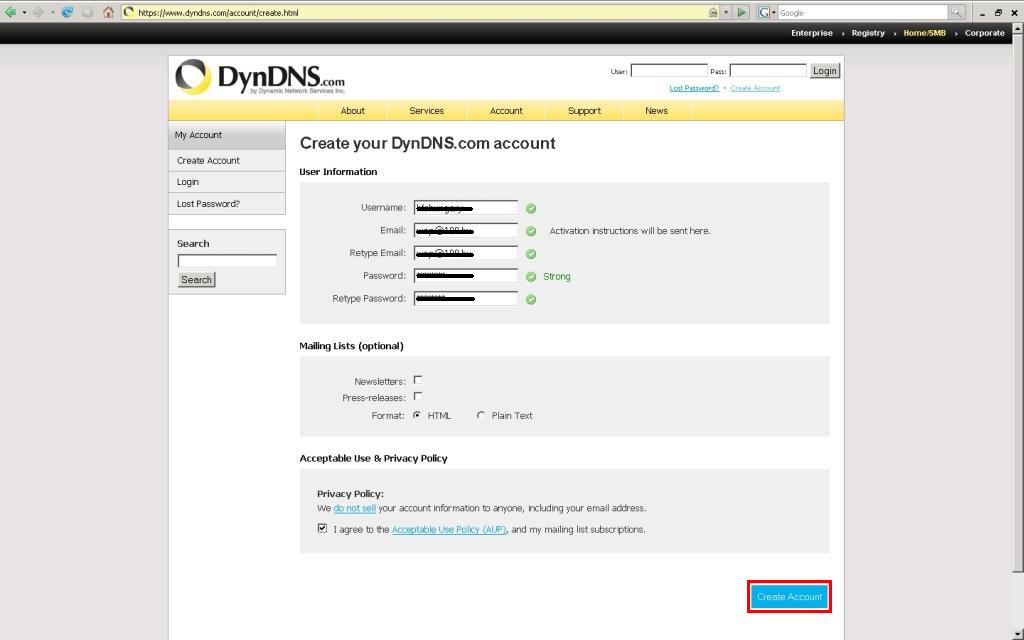The height and width of the screenshot is (640, 1024).
Task: Click the green check beside the Username field
Action: 531,208
